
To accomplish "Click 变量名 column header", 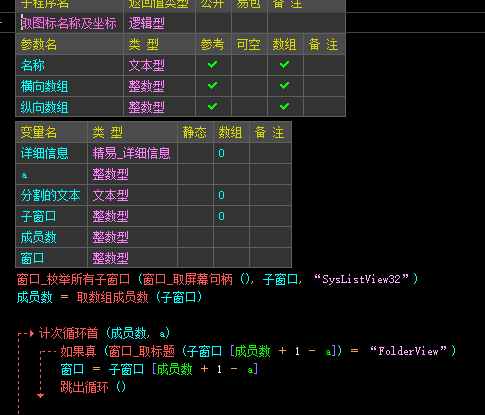I will 38,132.
